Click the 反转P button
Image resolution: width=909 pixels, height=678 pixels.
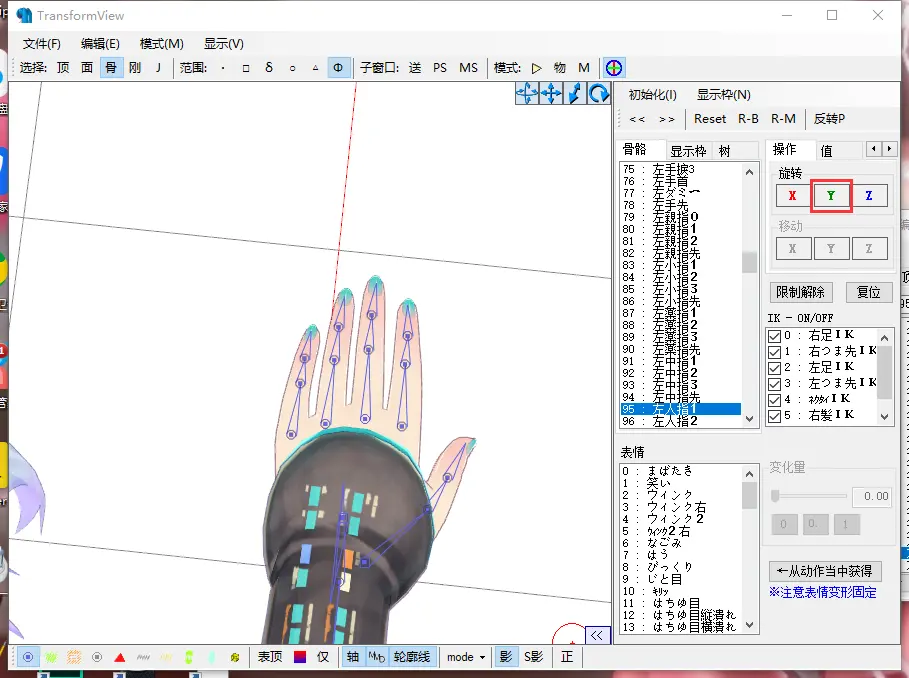coord(829,119)
